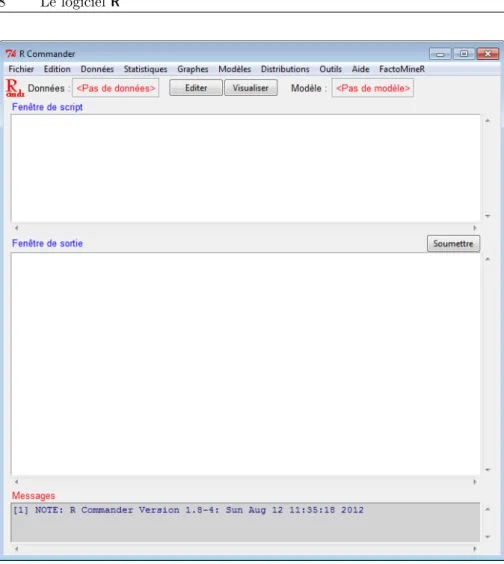Click output window scroll right arrow
The height and width of the screenshot is (564, 504).
[475, 482]
